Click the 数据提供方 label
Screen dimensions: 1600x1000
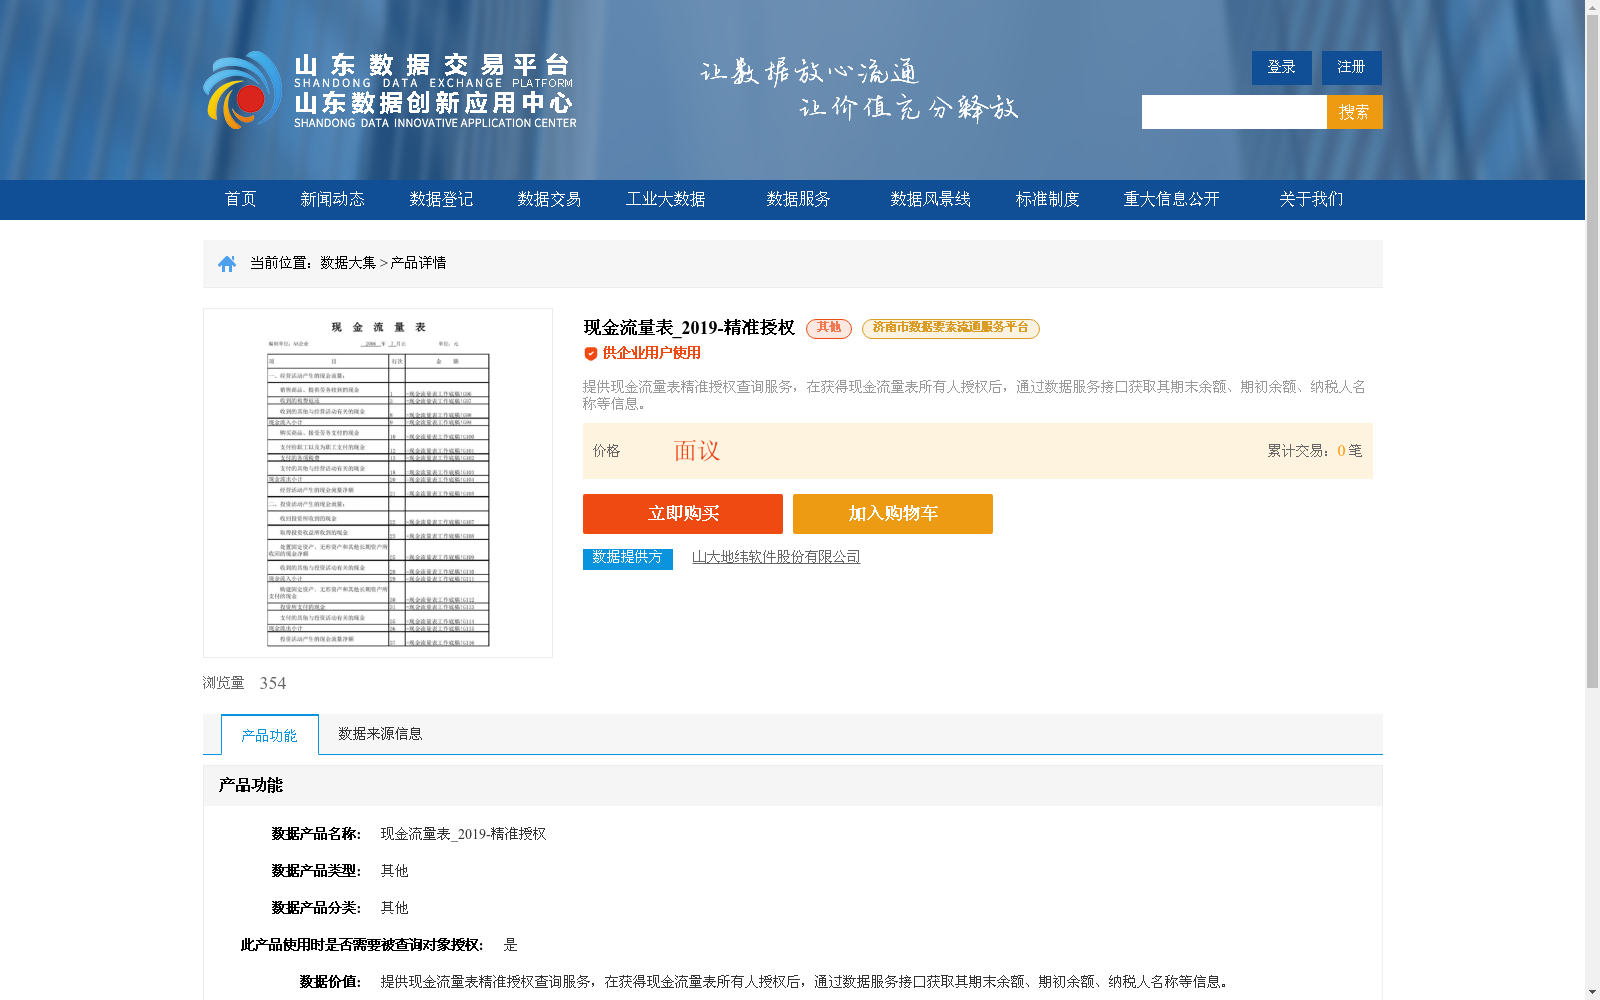click(628, 558)
